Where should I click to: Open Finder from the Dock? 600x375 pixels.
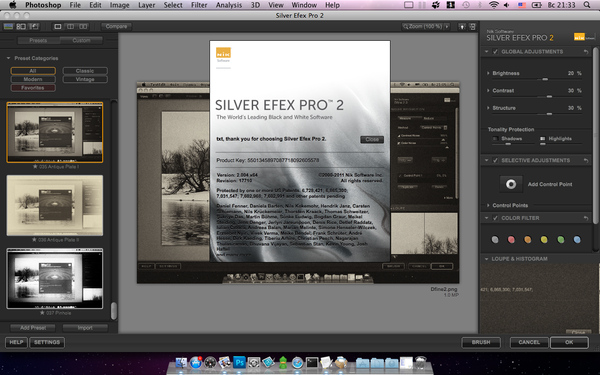(181, 362)
